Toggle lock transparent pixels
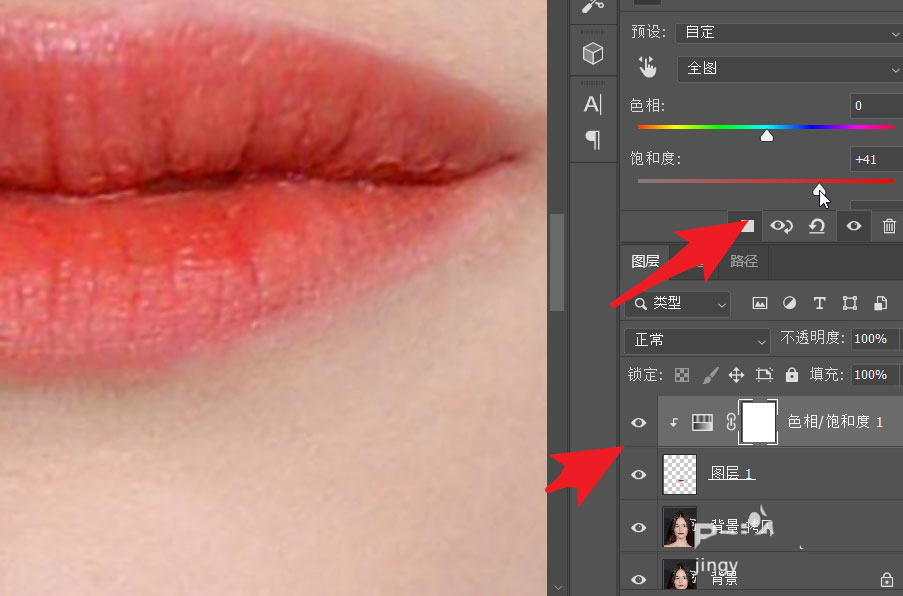 pyautogui.click(x=682, y=375)
